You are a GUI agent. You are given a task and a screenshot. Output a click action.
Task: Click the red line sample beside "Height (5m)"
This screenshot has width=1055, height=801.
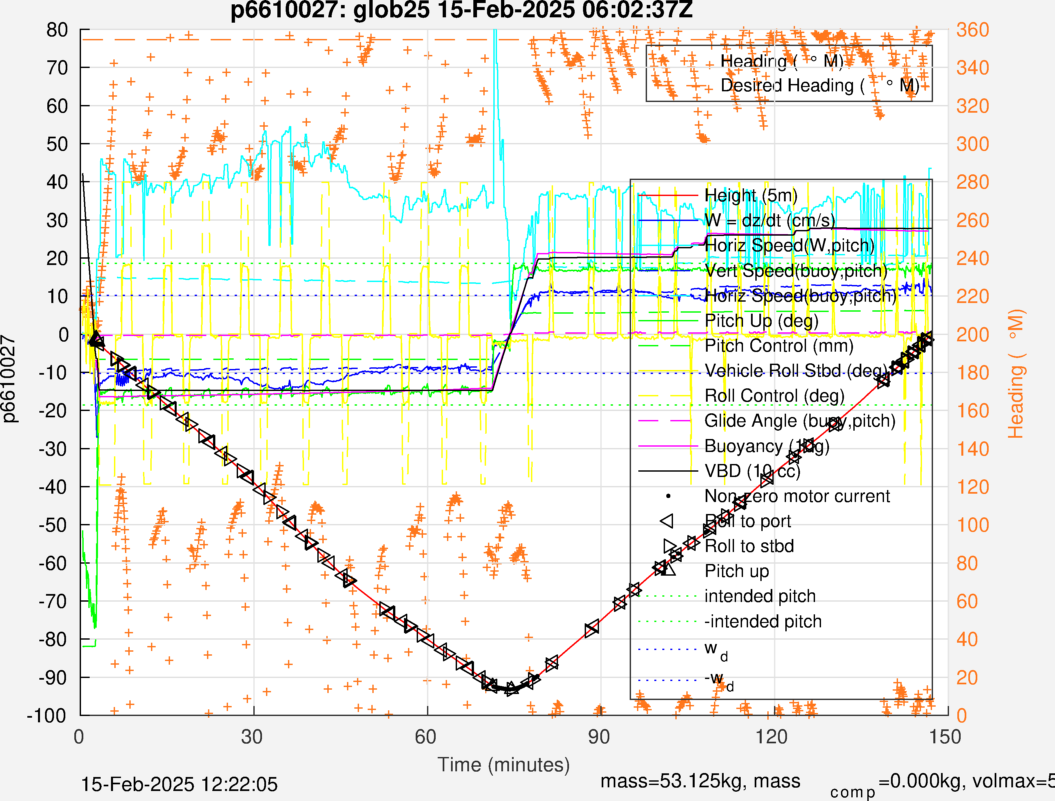[667, 196]
